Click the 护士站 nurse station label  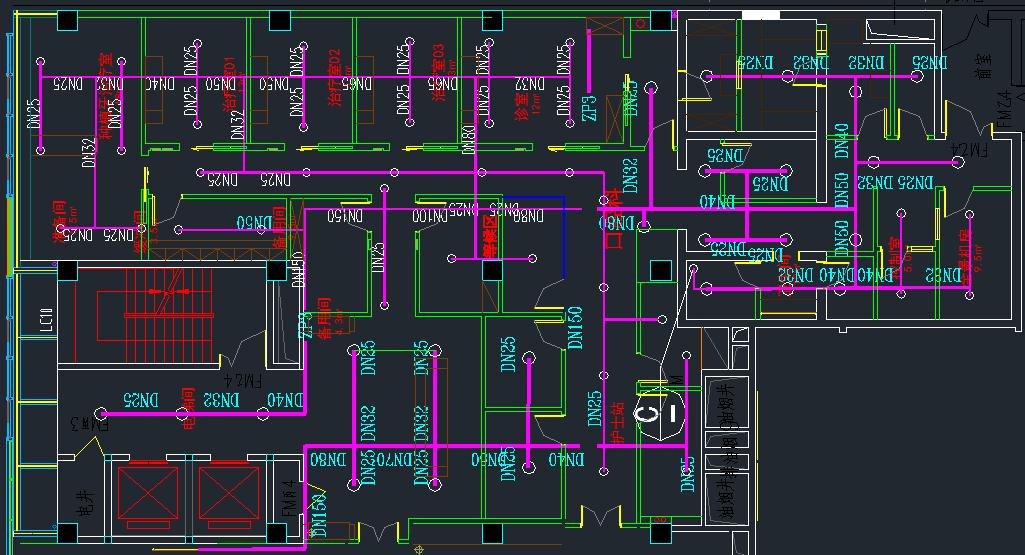(x=618, y=424)
